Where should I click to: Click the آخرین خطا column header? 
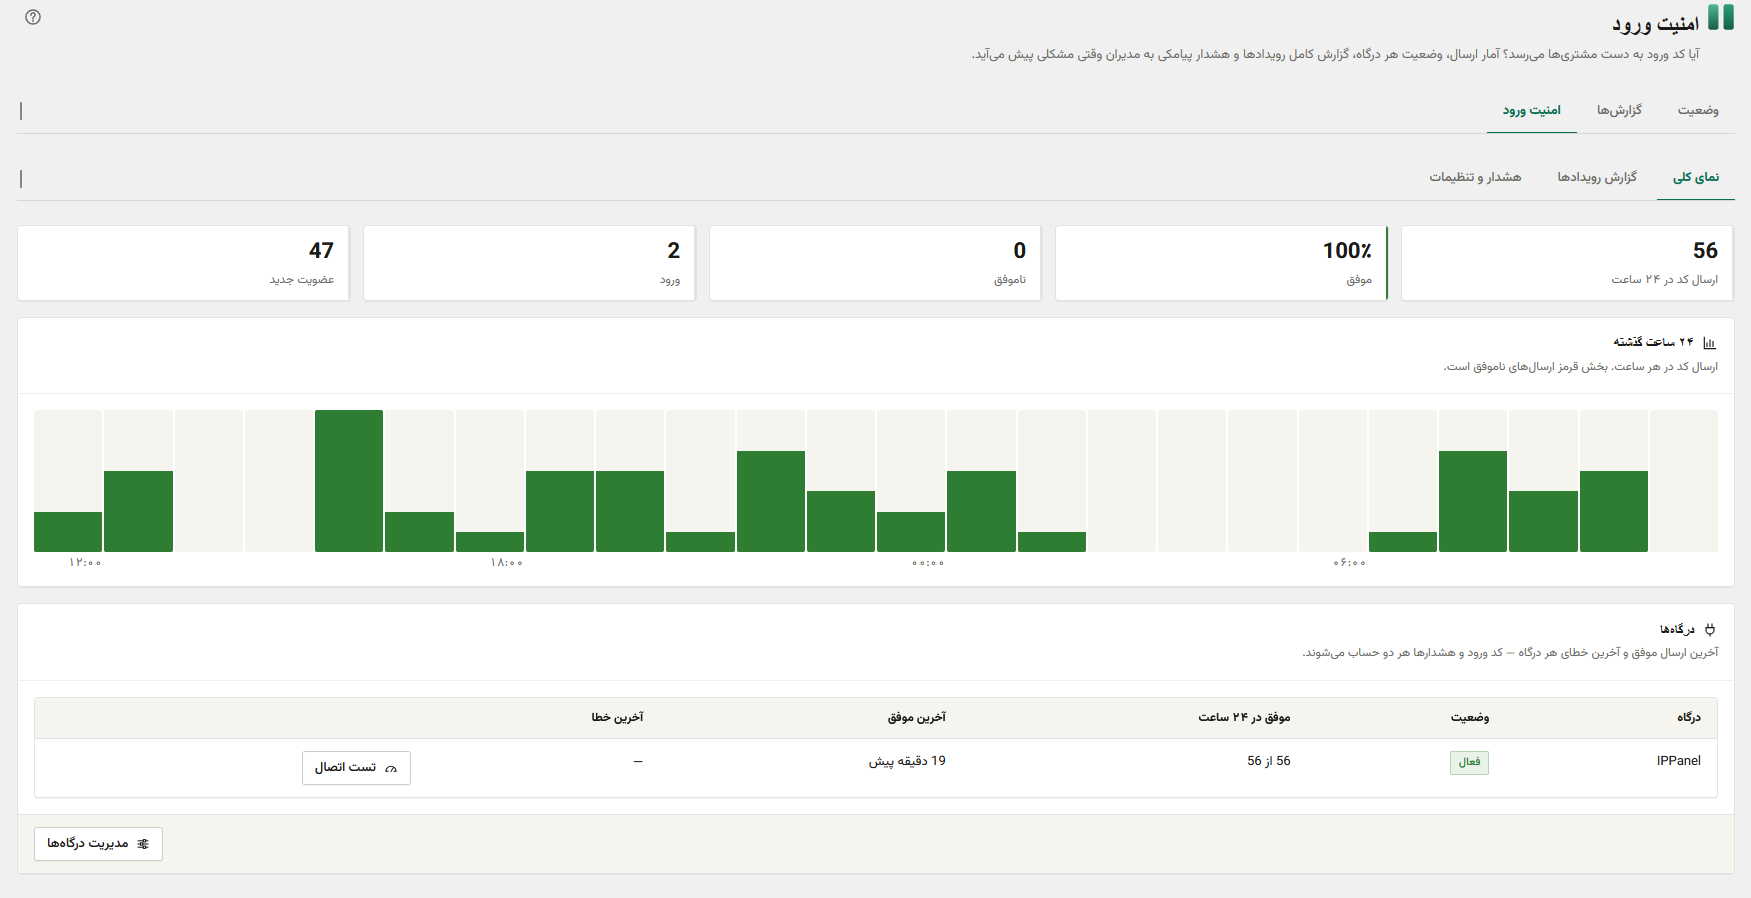(617, 718)
